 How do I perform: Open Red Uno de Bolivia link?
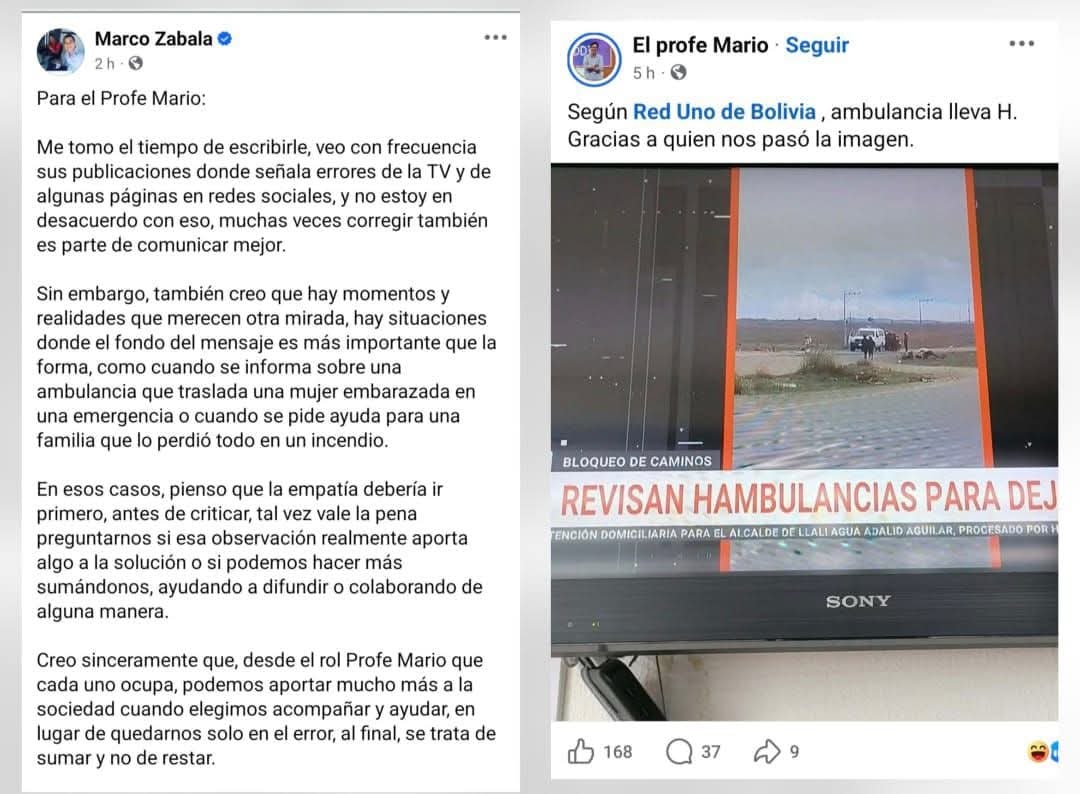pyautogui.click(x=724, y=112)
